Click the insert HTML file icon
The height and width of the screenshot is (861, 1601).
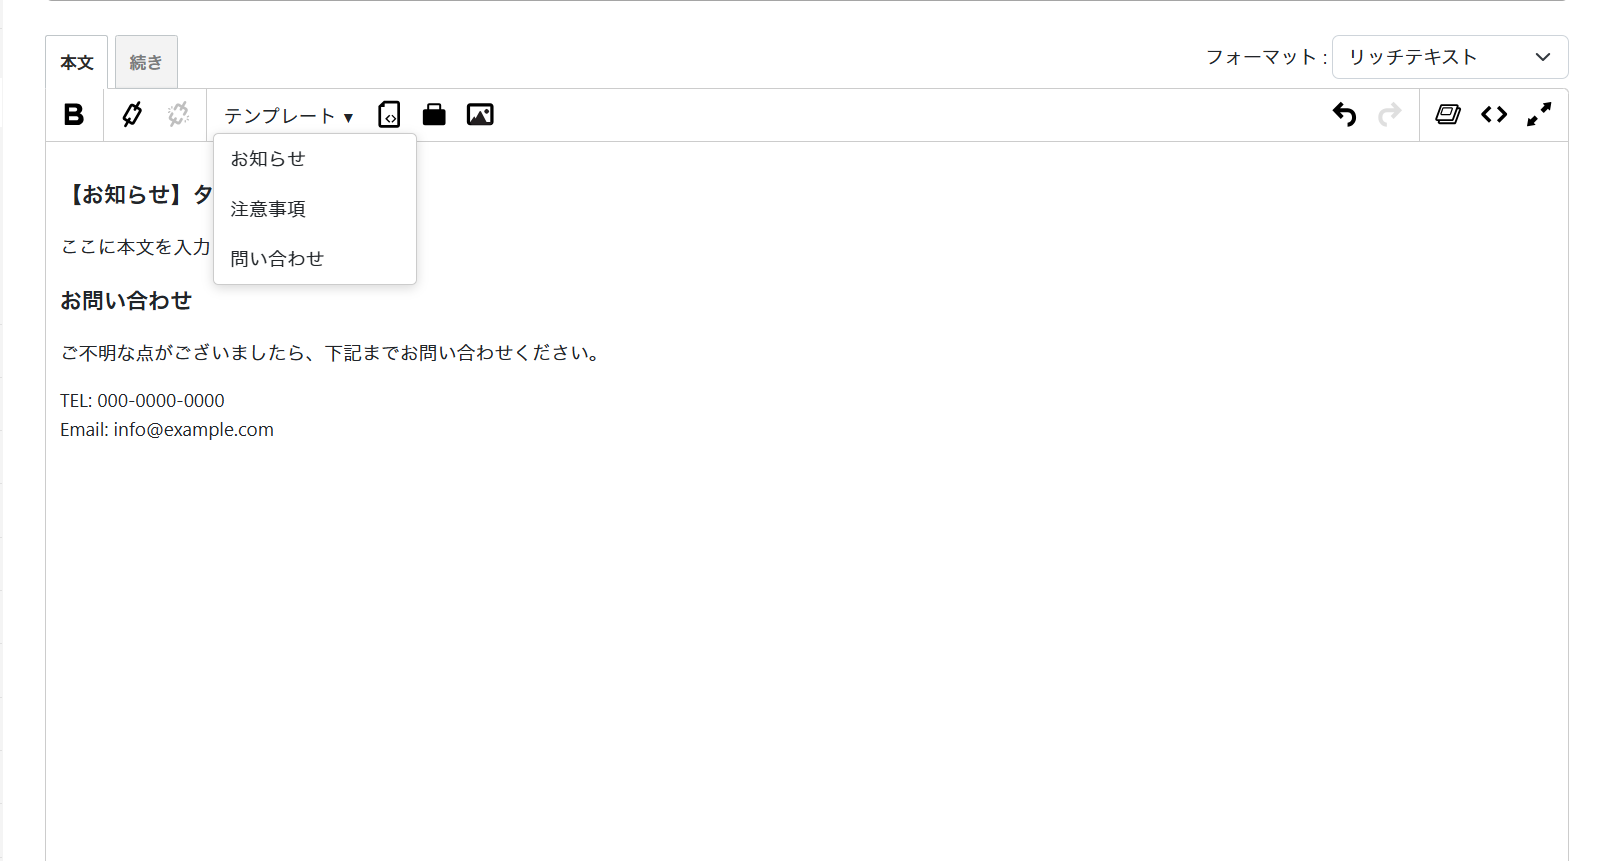coord(389,115)
